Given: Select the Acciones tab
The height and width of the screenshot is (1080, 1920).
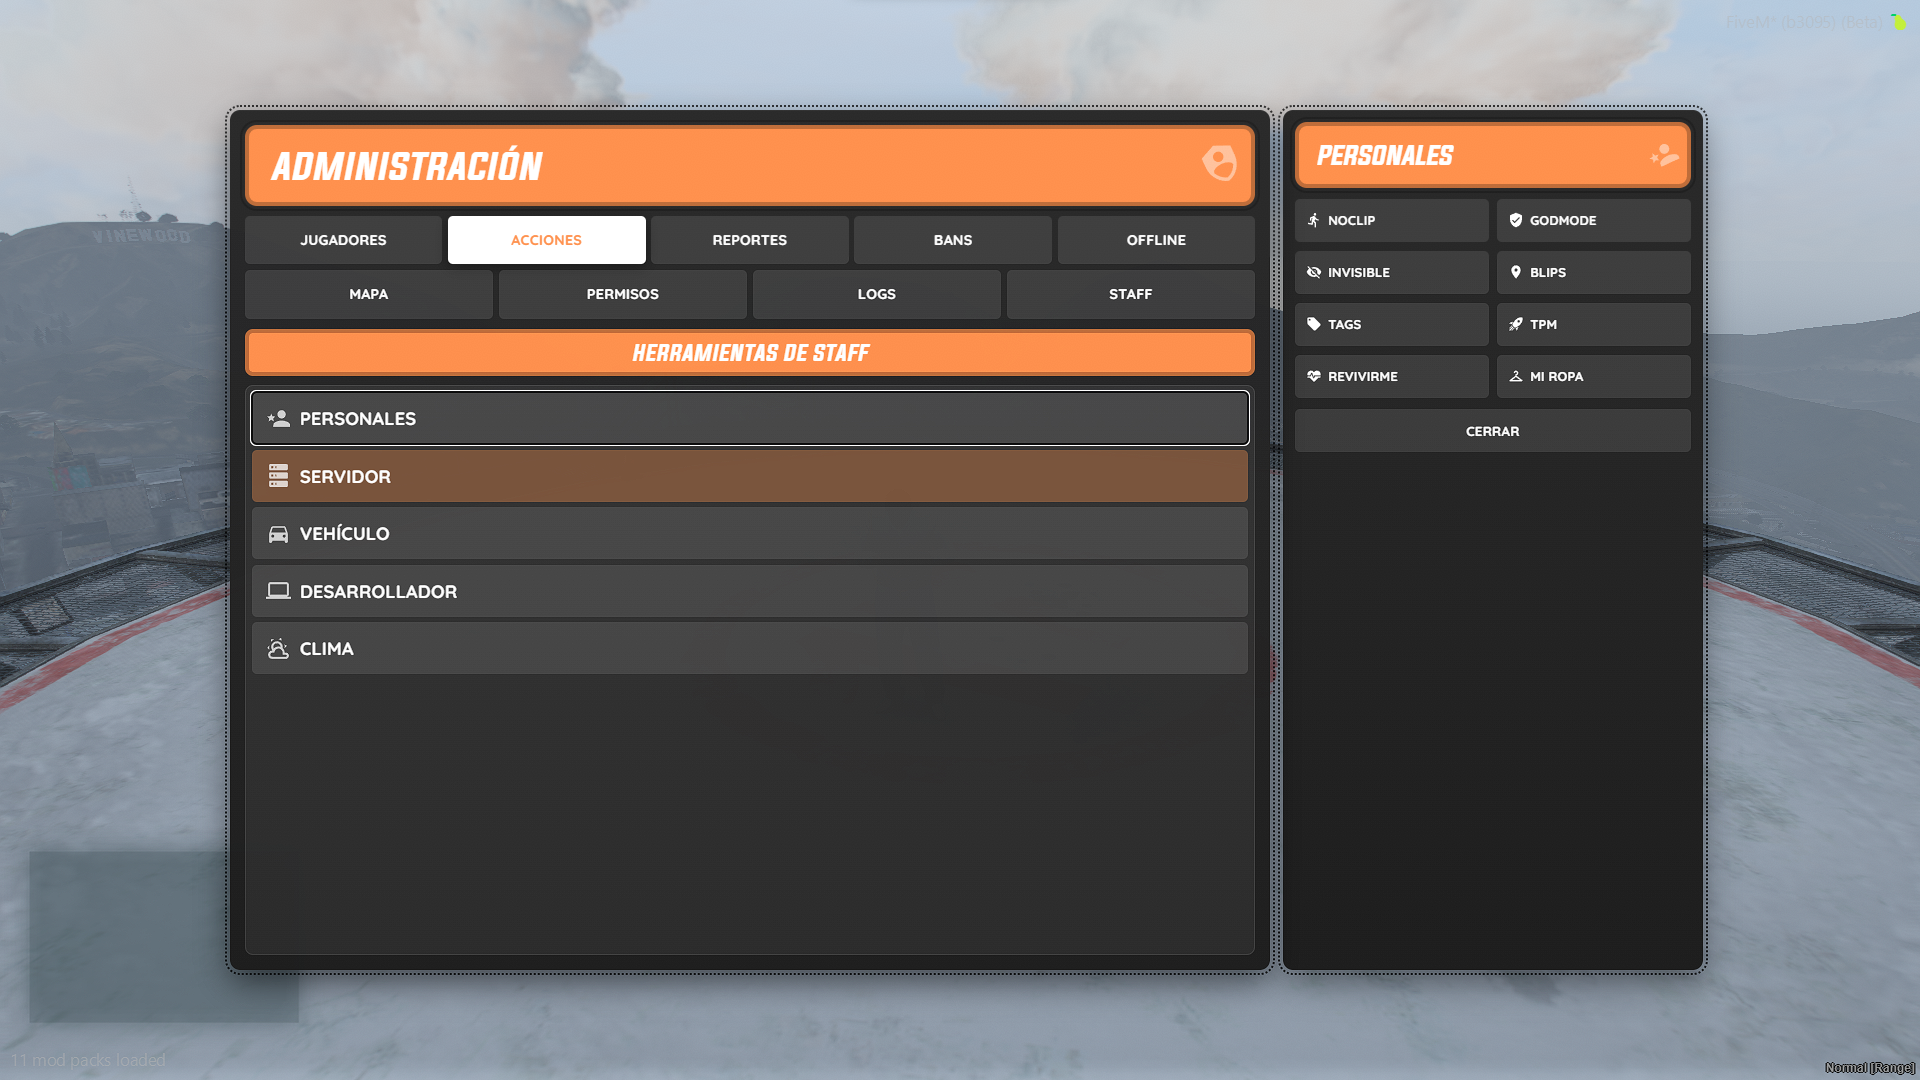Looking at the screenshot, I should pos(546,240).
